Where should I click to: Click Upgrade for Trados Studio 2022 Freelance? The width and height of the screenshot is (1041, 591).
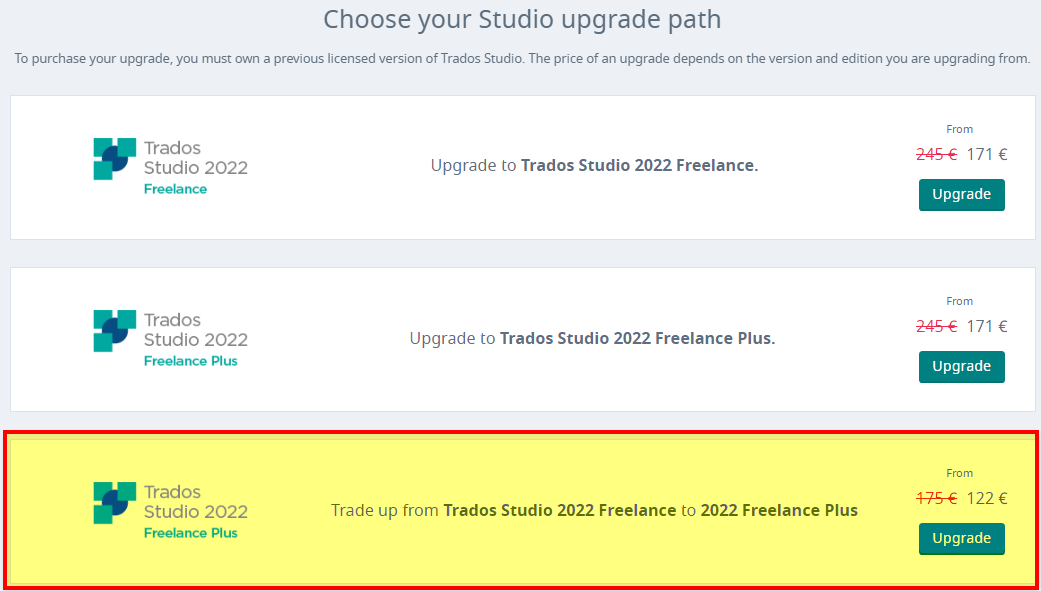tap(961, 194)
